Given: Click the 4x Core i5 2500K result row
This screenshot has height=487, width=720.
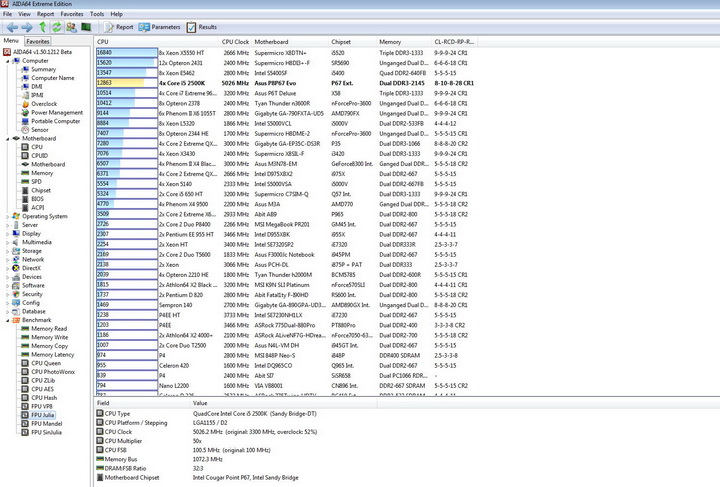Looking at the screenshot, I should (x=286, y=83).
